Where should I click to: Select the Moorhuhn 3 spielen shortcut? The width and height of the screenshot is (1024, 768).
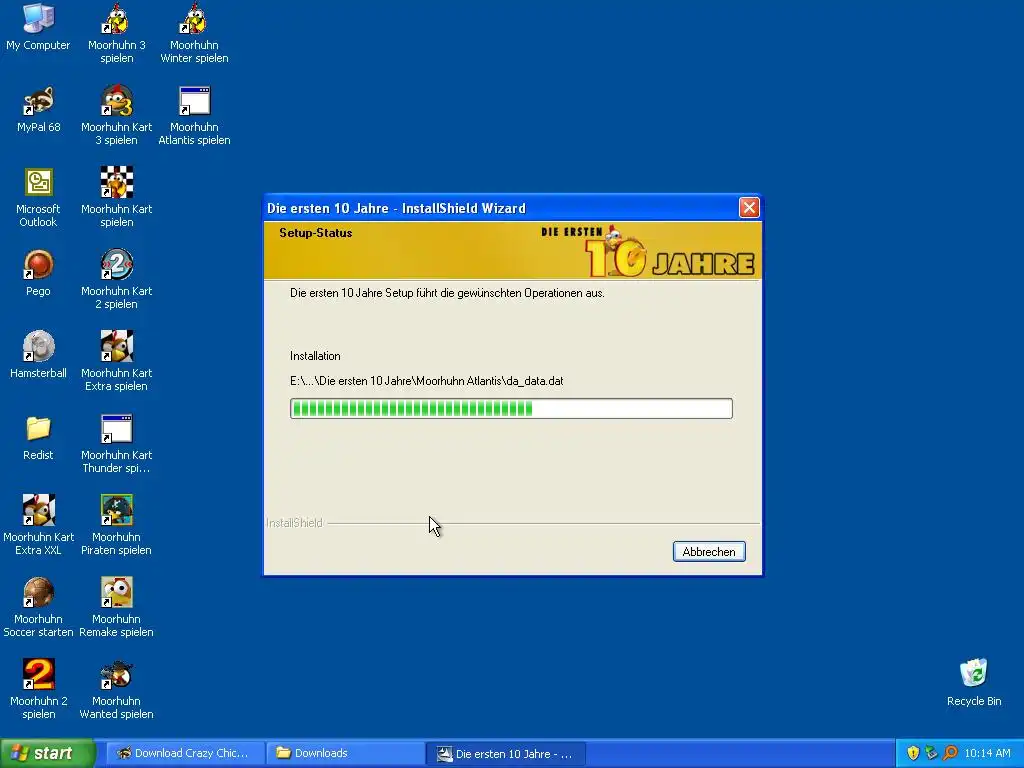[116, 33]
